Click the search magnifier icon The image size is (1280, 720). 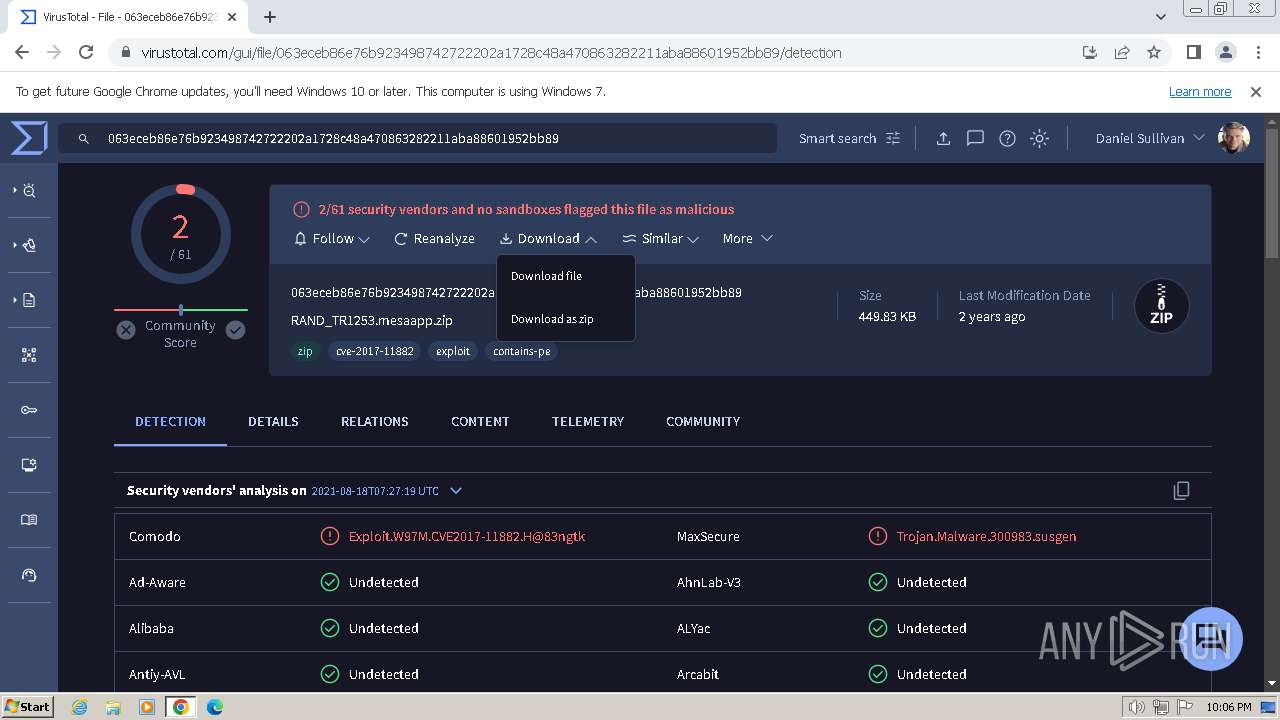(x=84, y=139)
